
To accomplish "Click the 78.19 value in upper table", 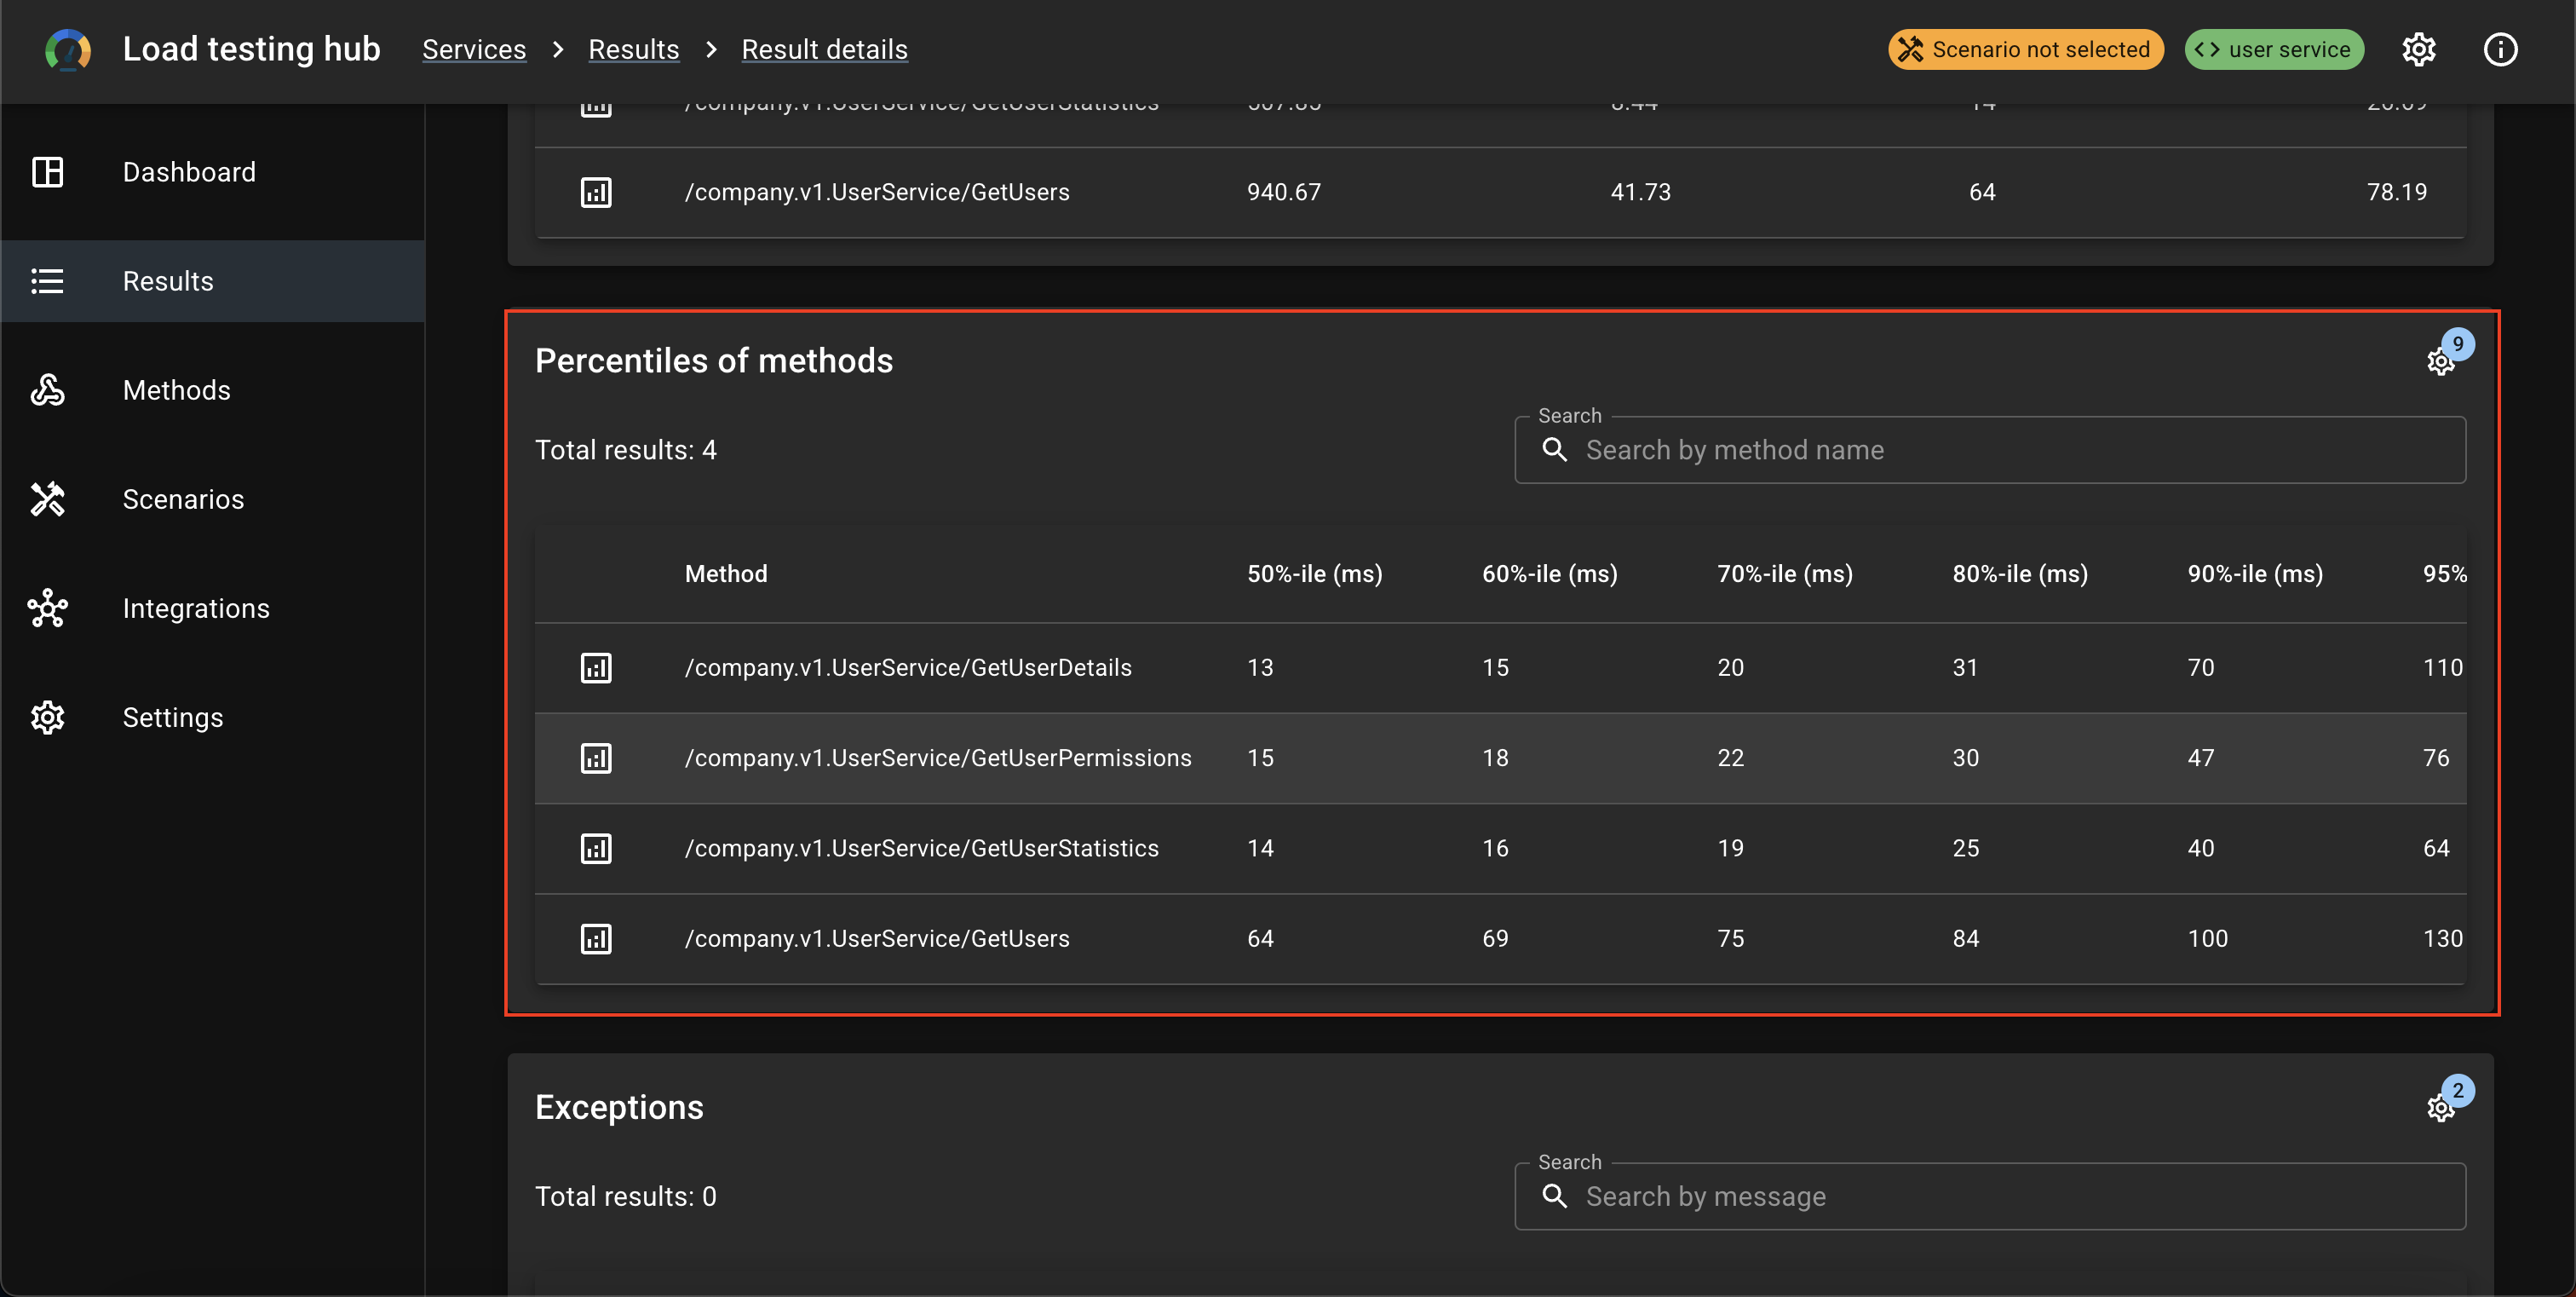I will (x=2397, y=192).
